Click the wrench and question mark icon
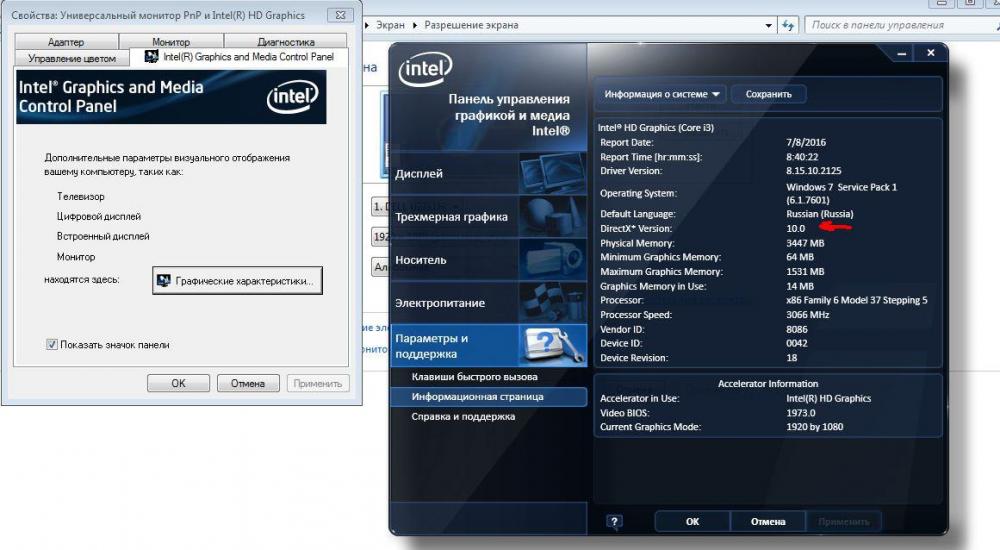 click(x=552, y=346)
